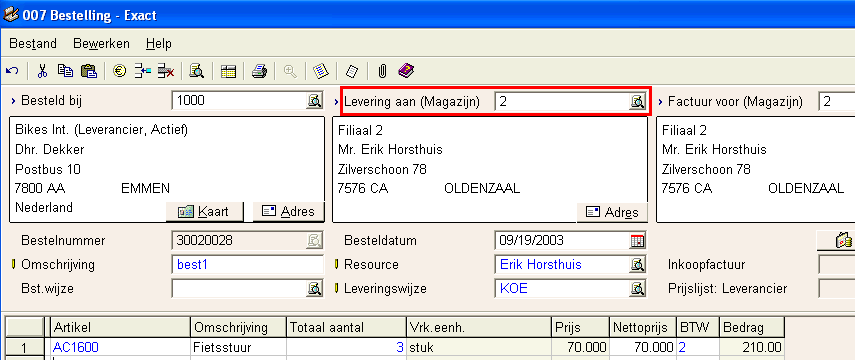Click the purple help book icon
The width and height of the screenshot is (855, 360).
pyautogui.click(x=406, y=70)
